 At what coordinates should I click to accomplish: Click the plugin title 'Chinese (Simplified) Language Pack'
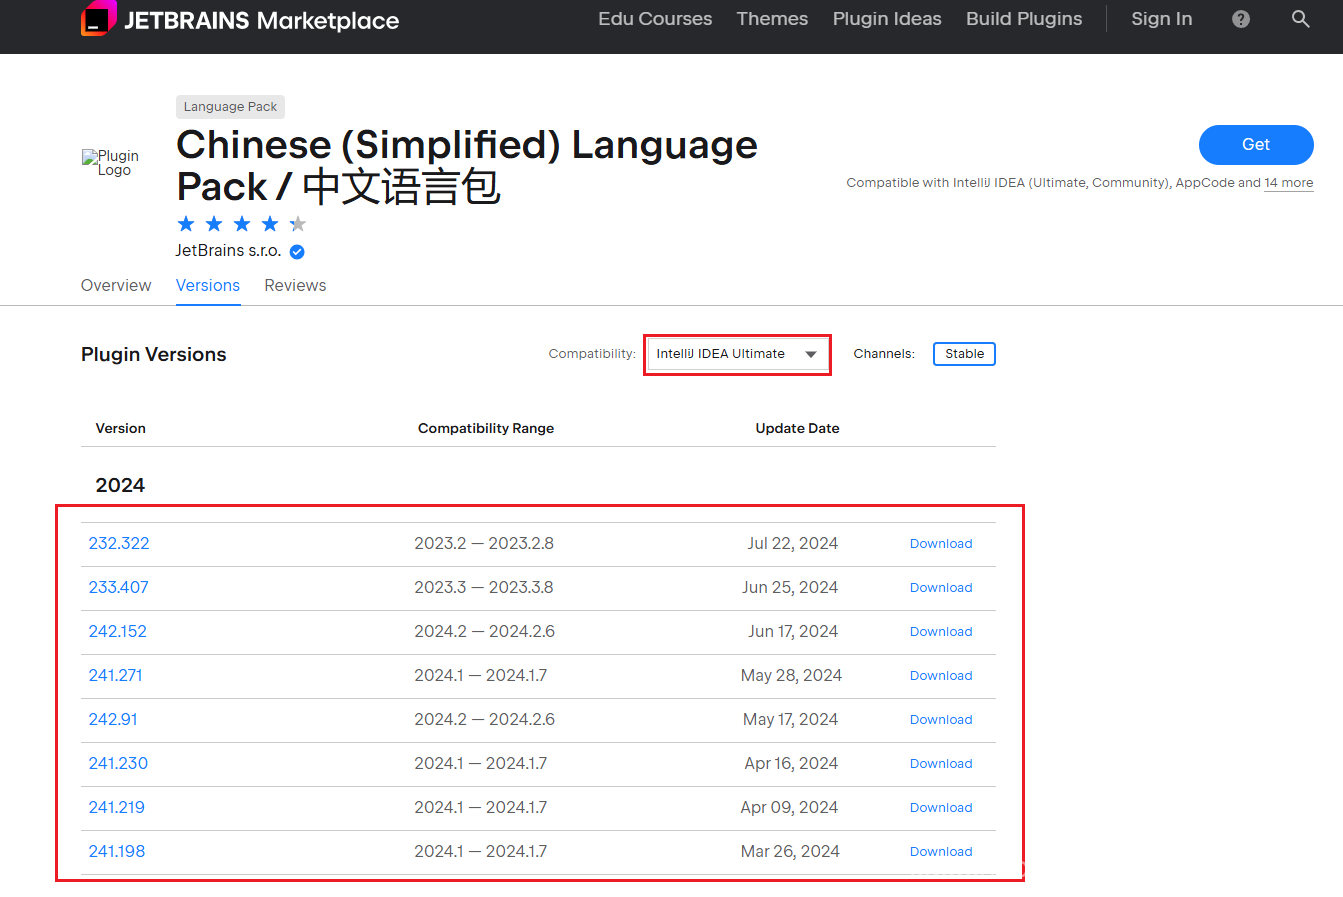[x=467, y=166]
